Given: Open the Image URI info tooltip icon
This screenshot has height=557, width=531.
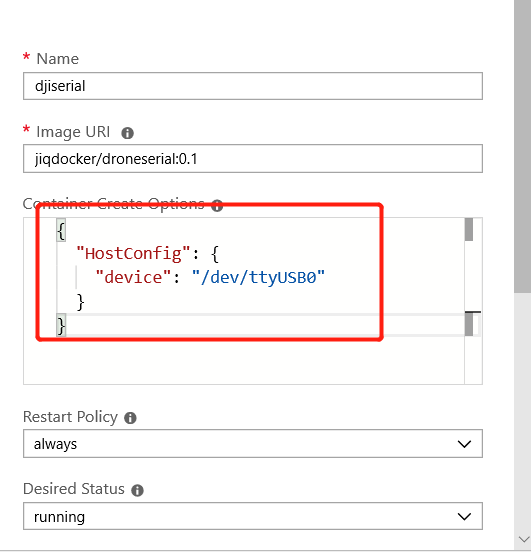Looking at the screenshot, I should (128, 133).
